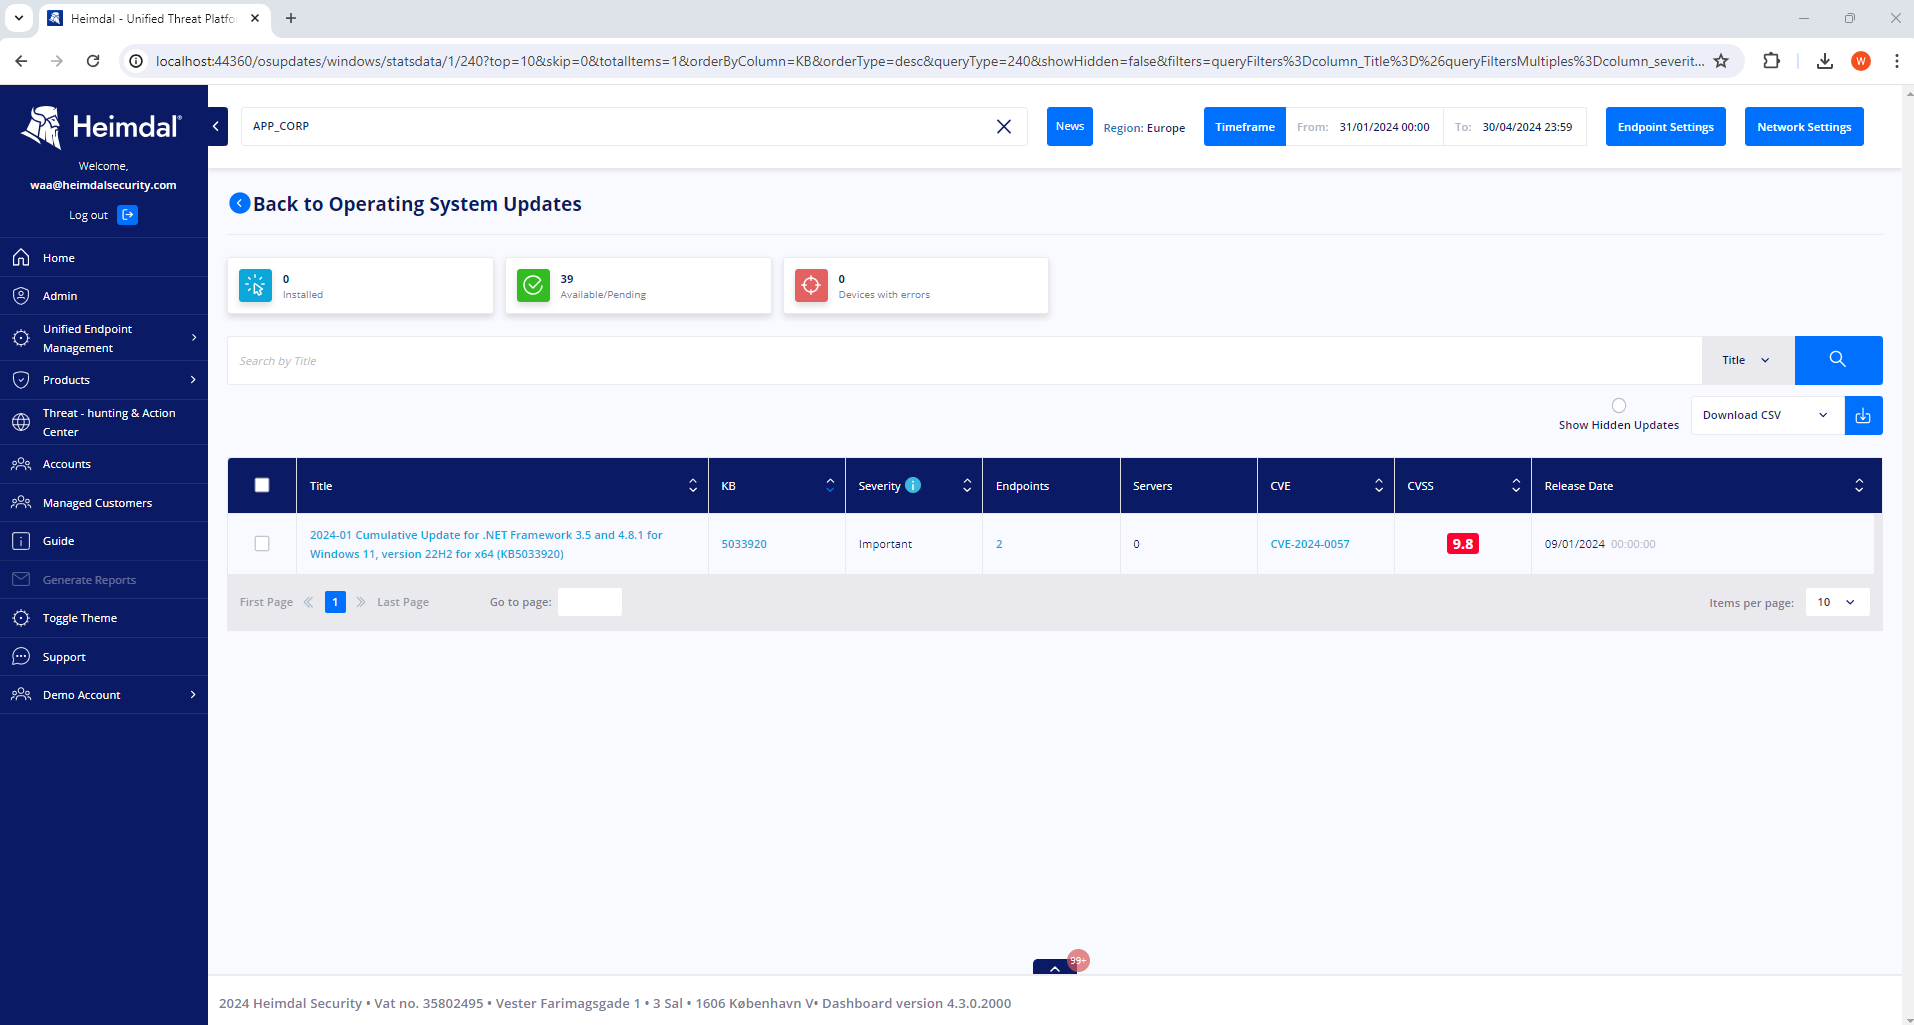Sort table by CVE column arrows
This screenshot has height=1025, width=1914.
click(x=1379, y=485)
